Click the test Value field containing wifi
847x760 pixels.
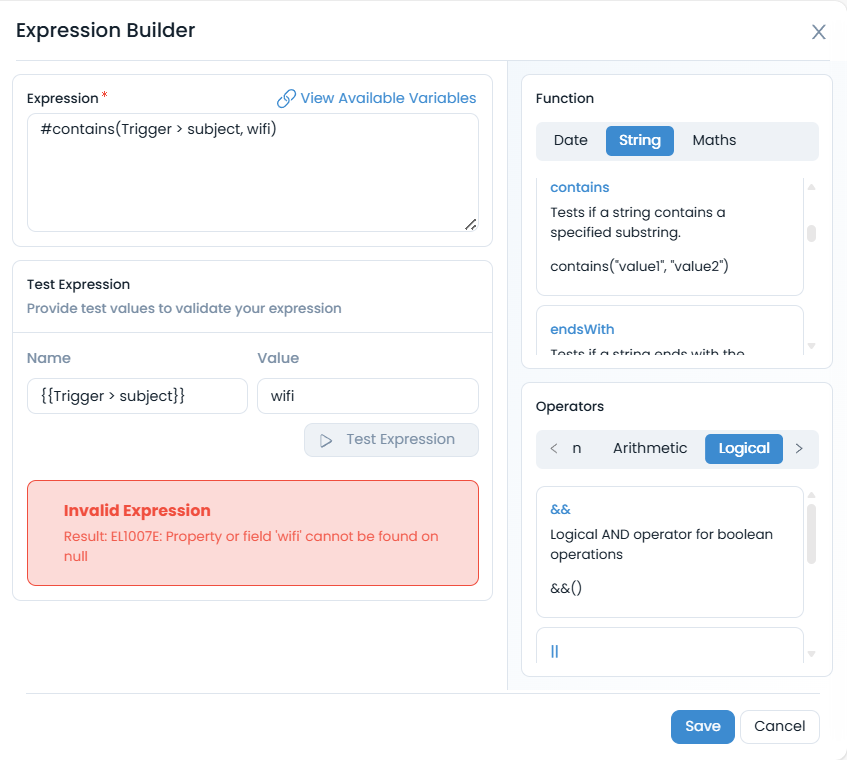[x=367, y=396]
